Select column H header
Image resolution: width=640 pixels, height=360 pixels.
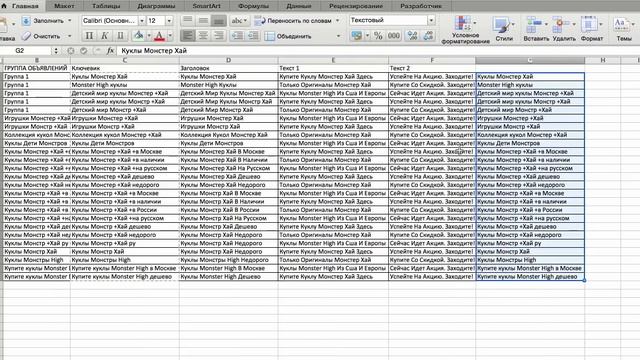(x=603, y=60)
